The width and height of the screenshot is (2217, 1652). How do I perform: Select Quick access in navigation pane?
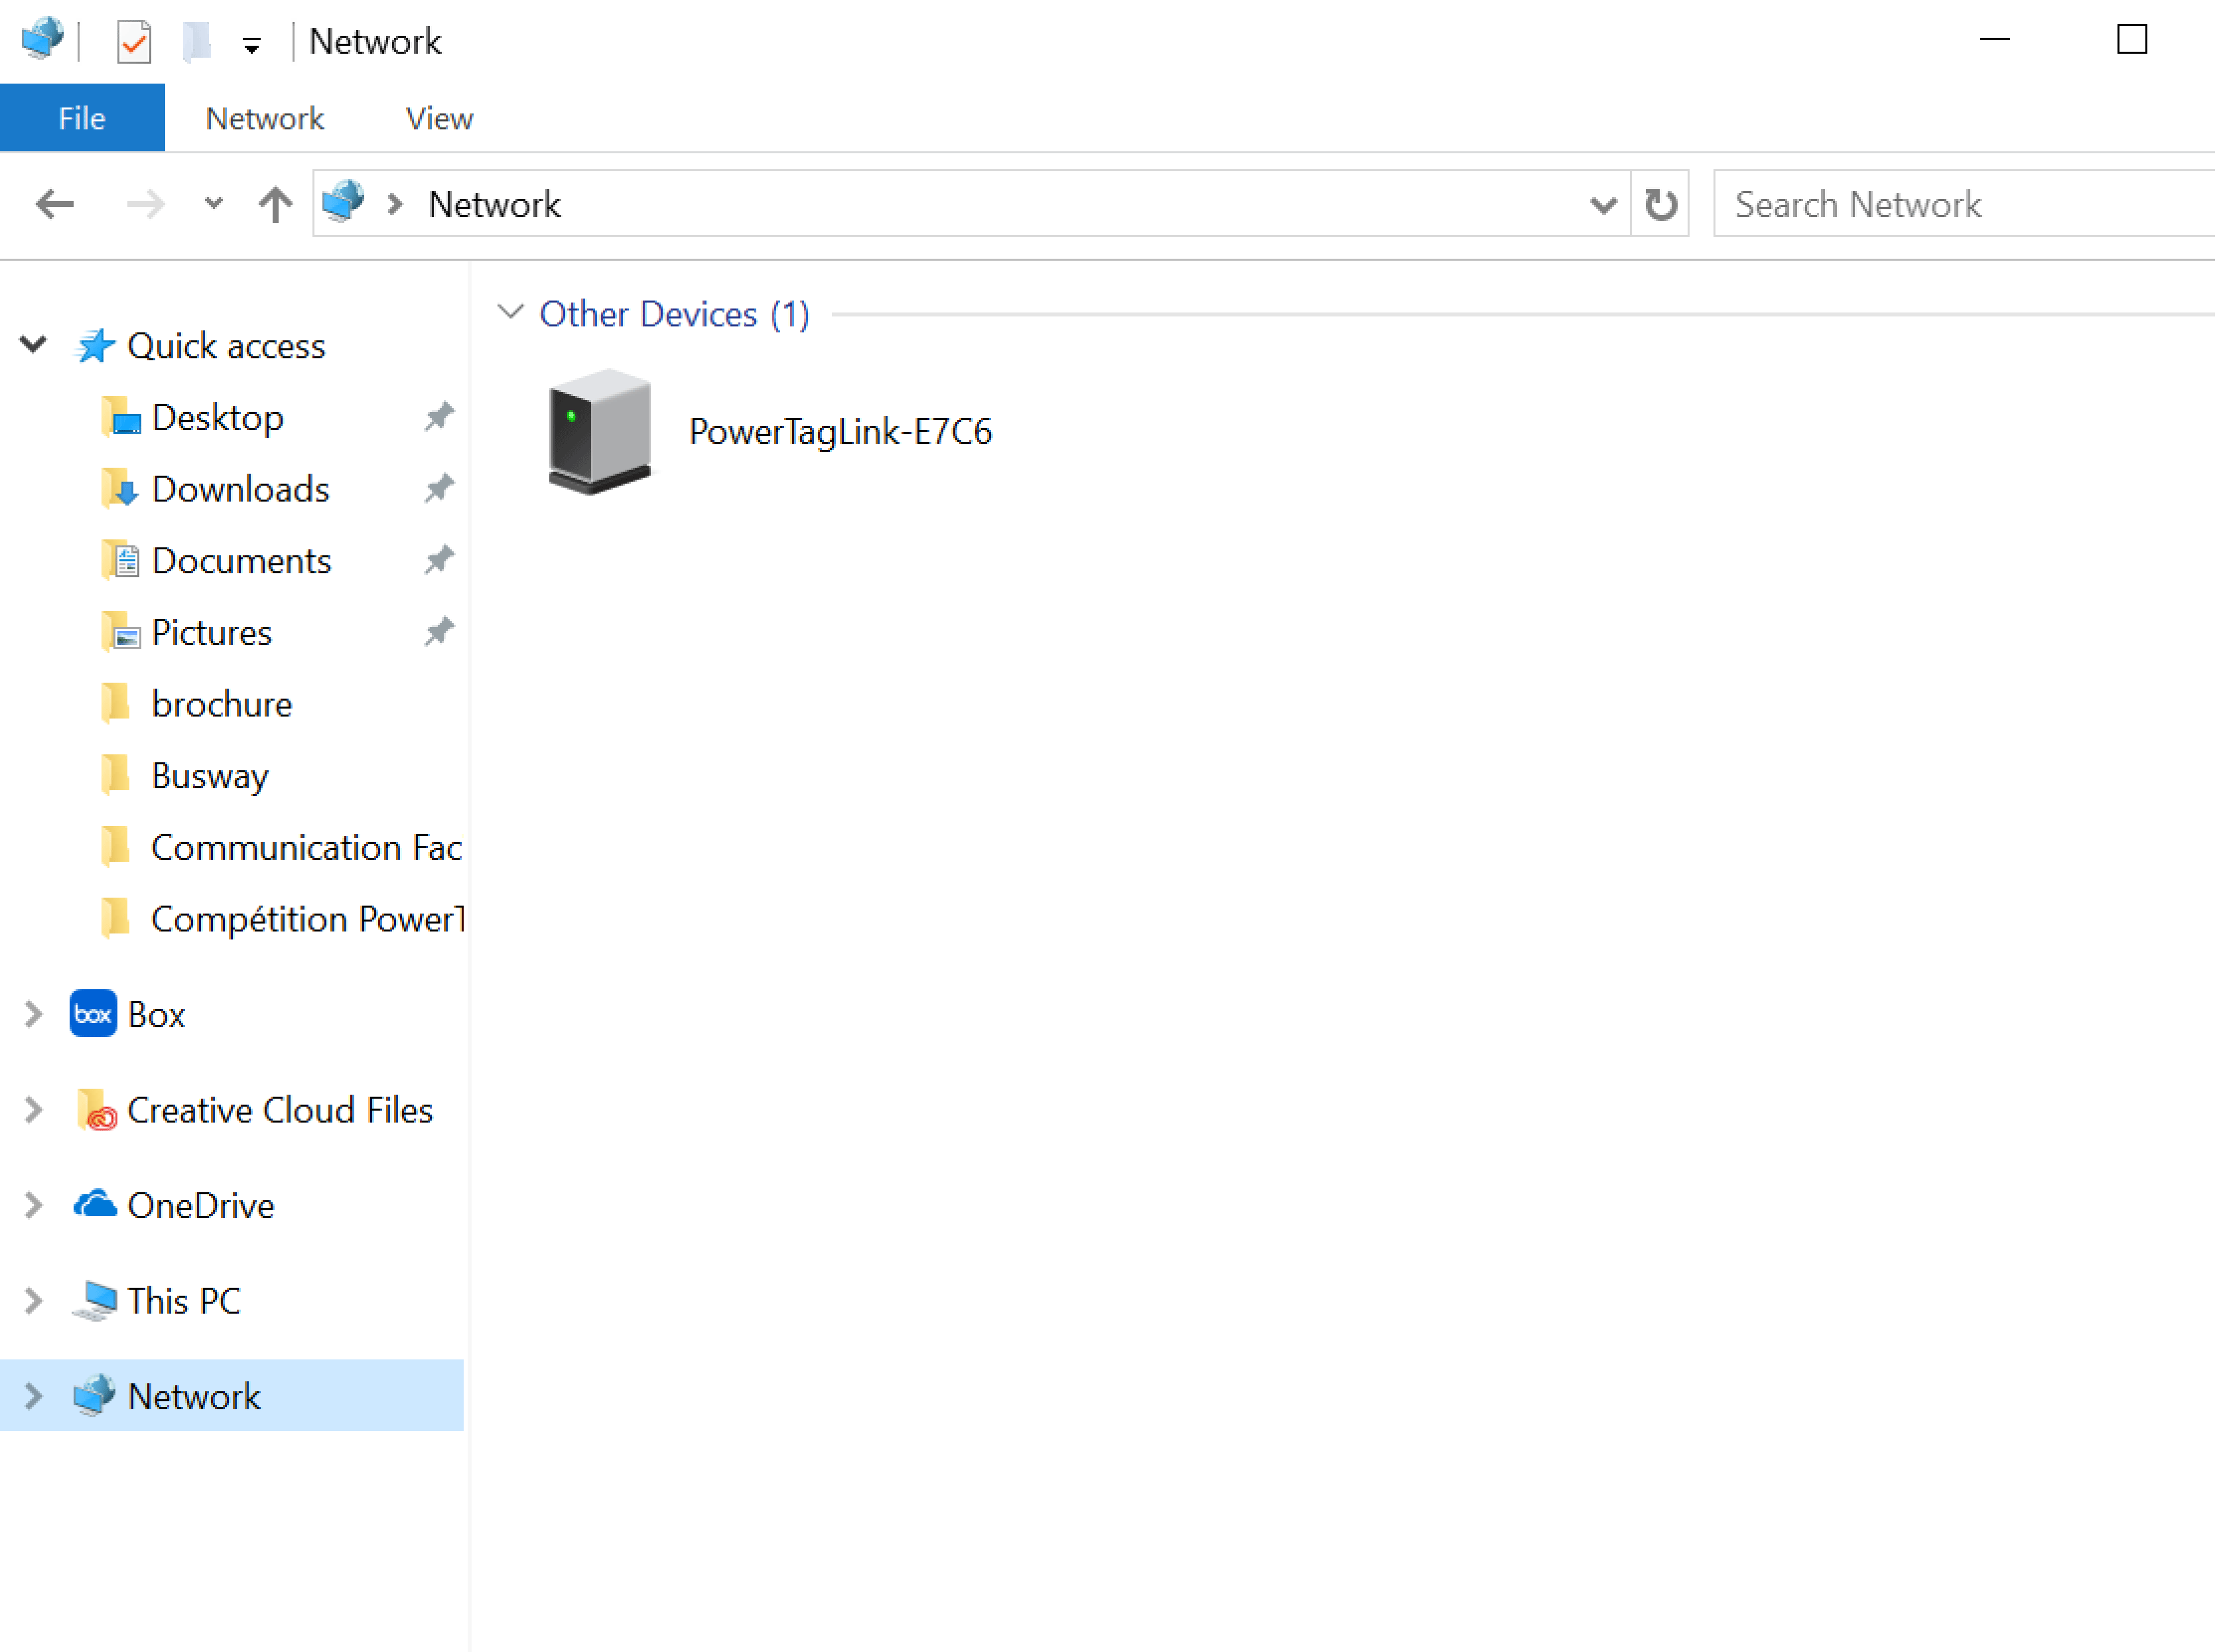tap(227, 346)
